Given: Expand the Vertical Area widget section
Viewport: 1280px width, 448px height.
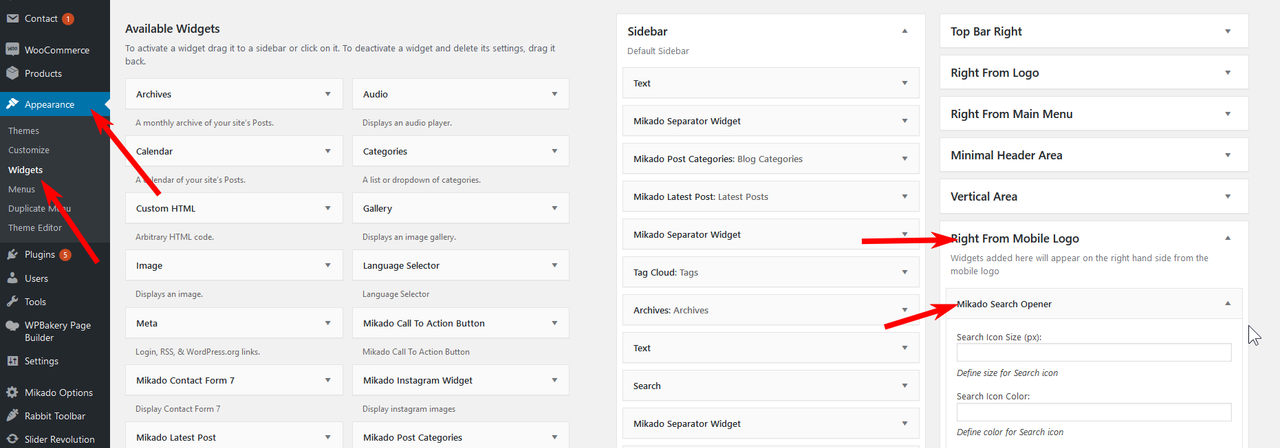Looking at the screenshot, I should (1227, 196).
